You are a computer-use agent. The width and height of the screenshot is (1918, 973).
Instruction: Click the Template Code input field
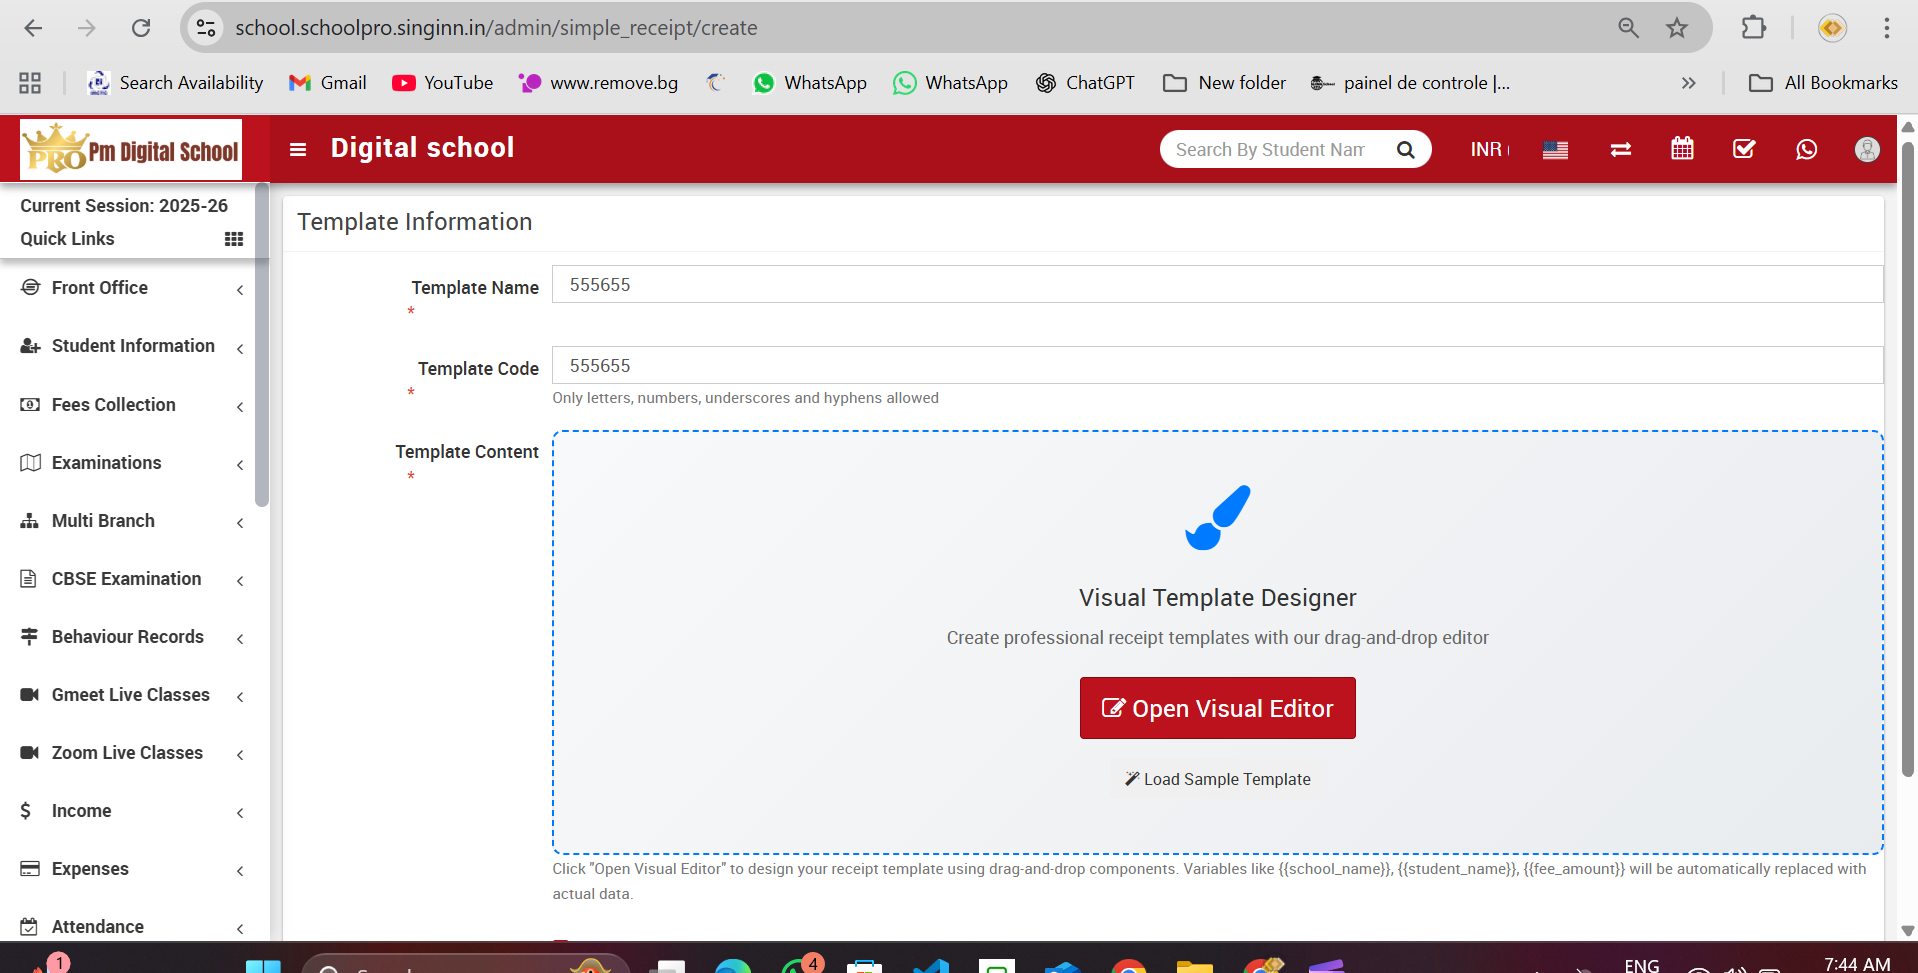coord(1216,366)
